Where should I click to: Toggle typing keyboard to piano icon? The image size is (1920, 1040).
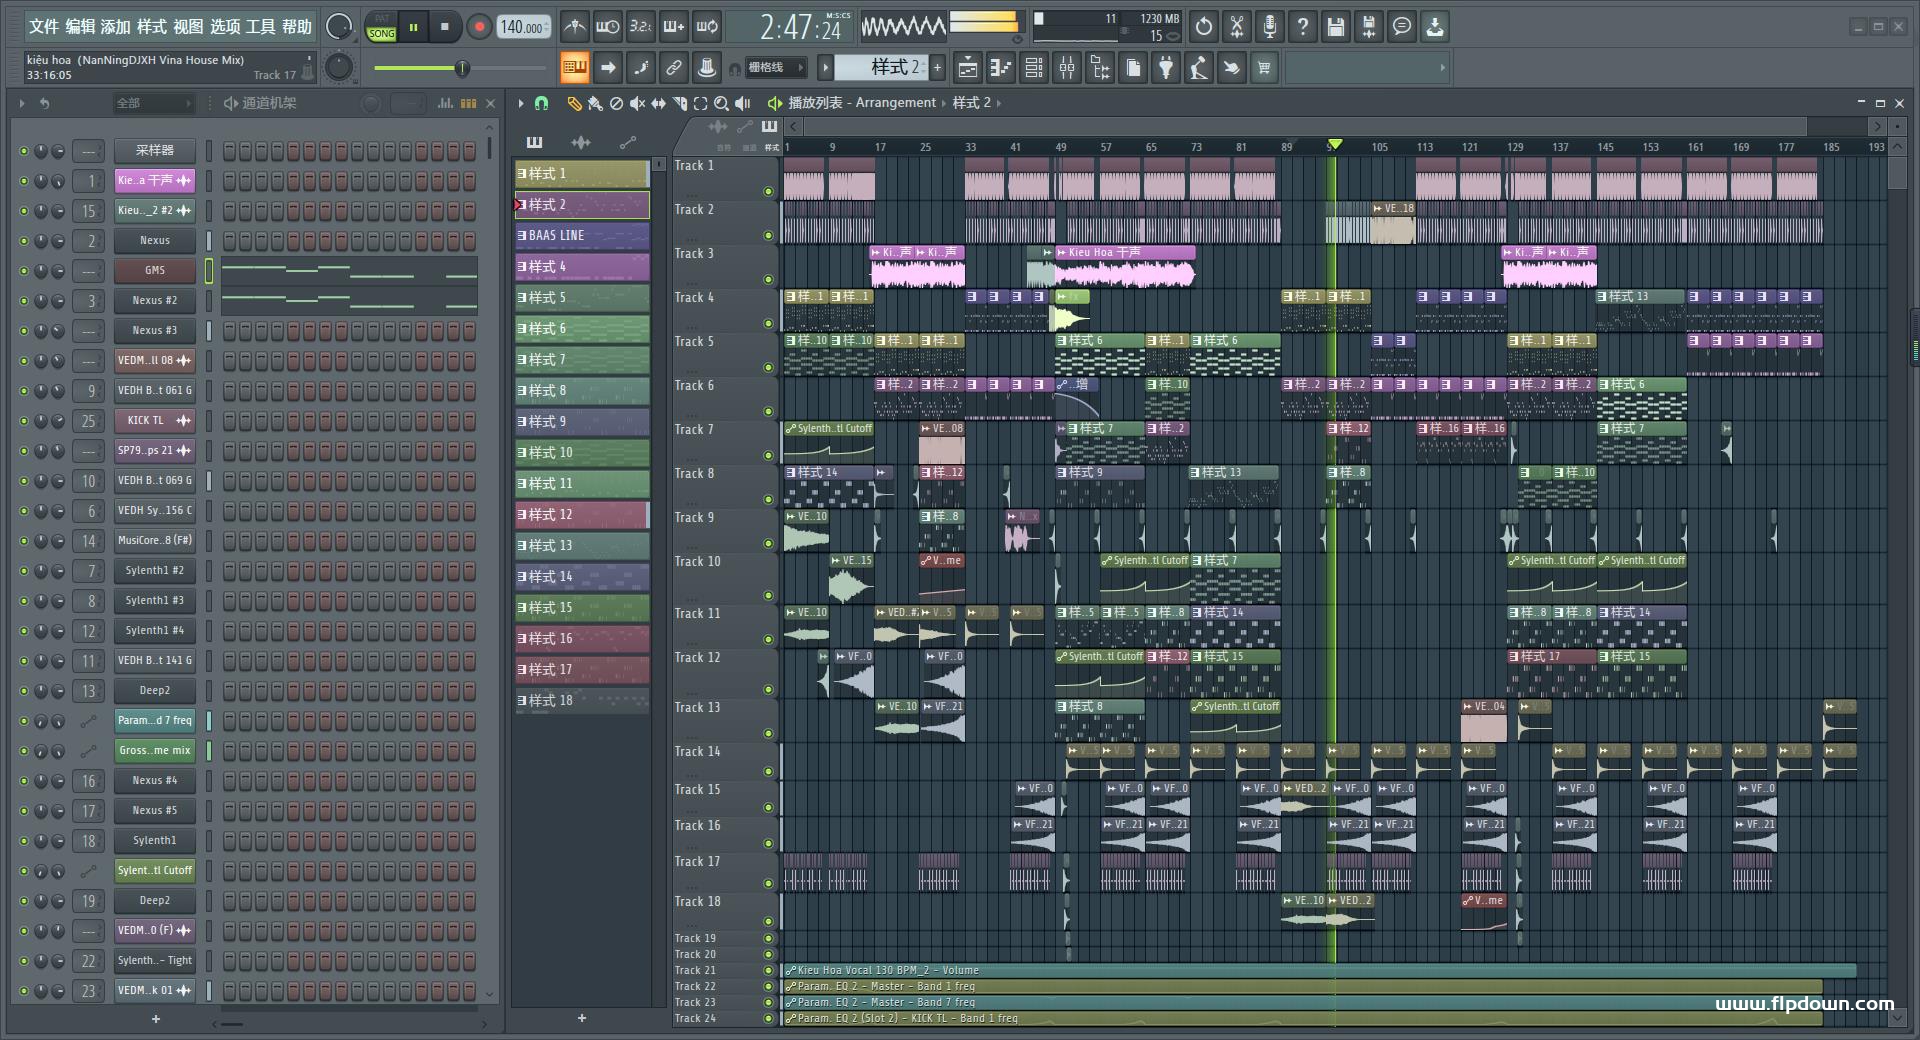coord(575,68)
